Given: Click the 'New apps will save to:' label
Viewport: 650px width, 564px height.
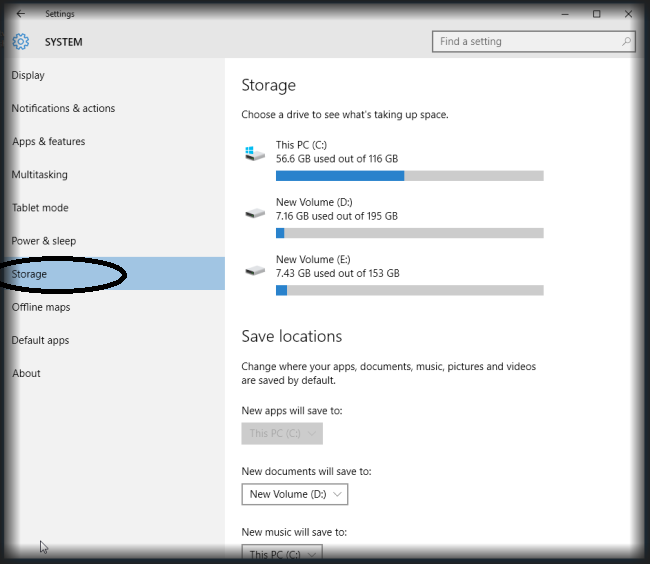Looking at the screenshot, I should pos(292,411).
